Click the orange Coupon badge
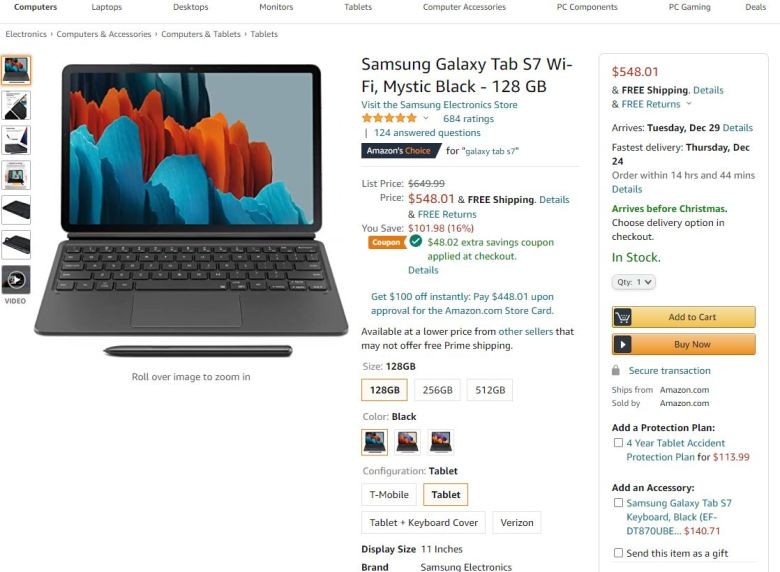This screenshot has height=572, width=780. (x=387, y=242)
